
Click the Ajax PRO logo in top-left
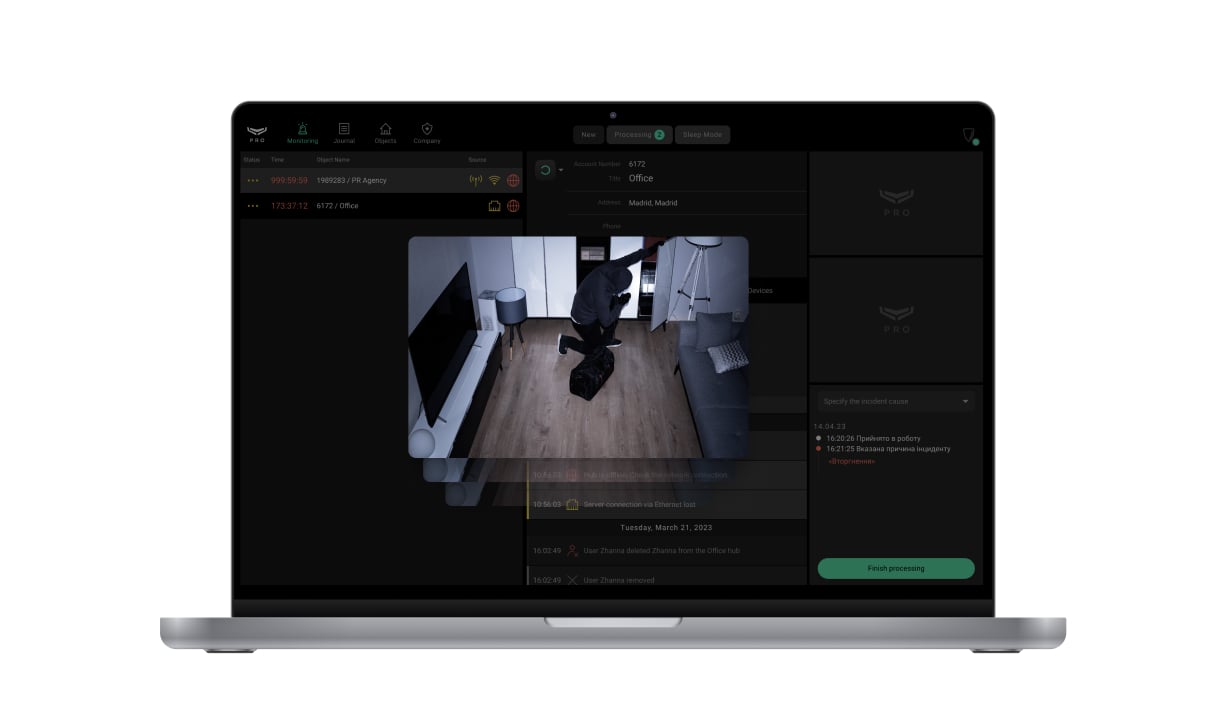tap(257, 133)
